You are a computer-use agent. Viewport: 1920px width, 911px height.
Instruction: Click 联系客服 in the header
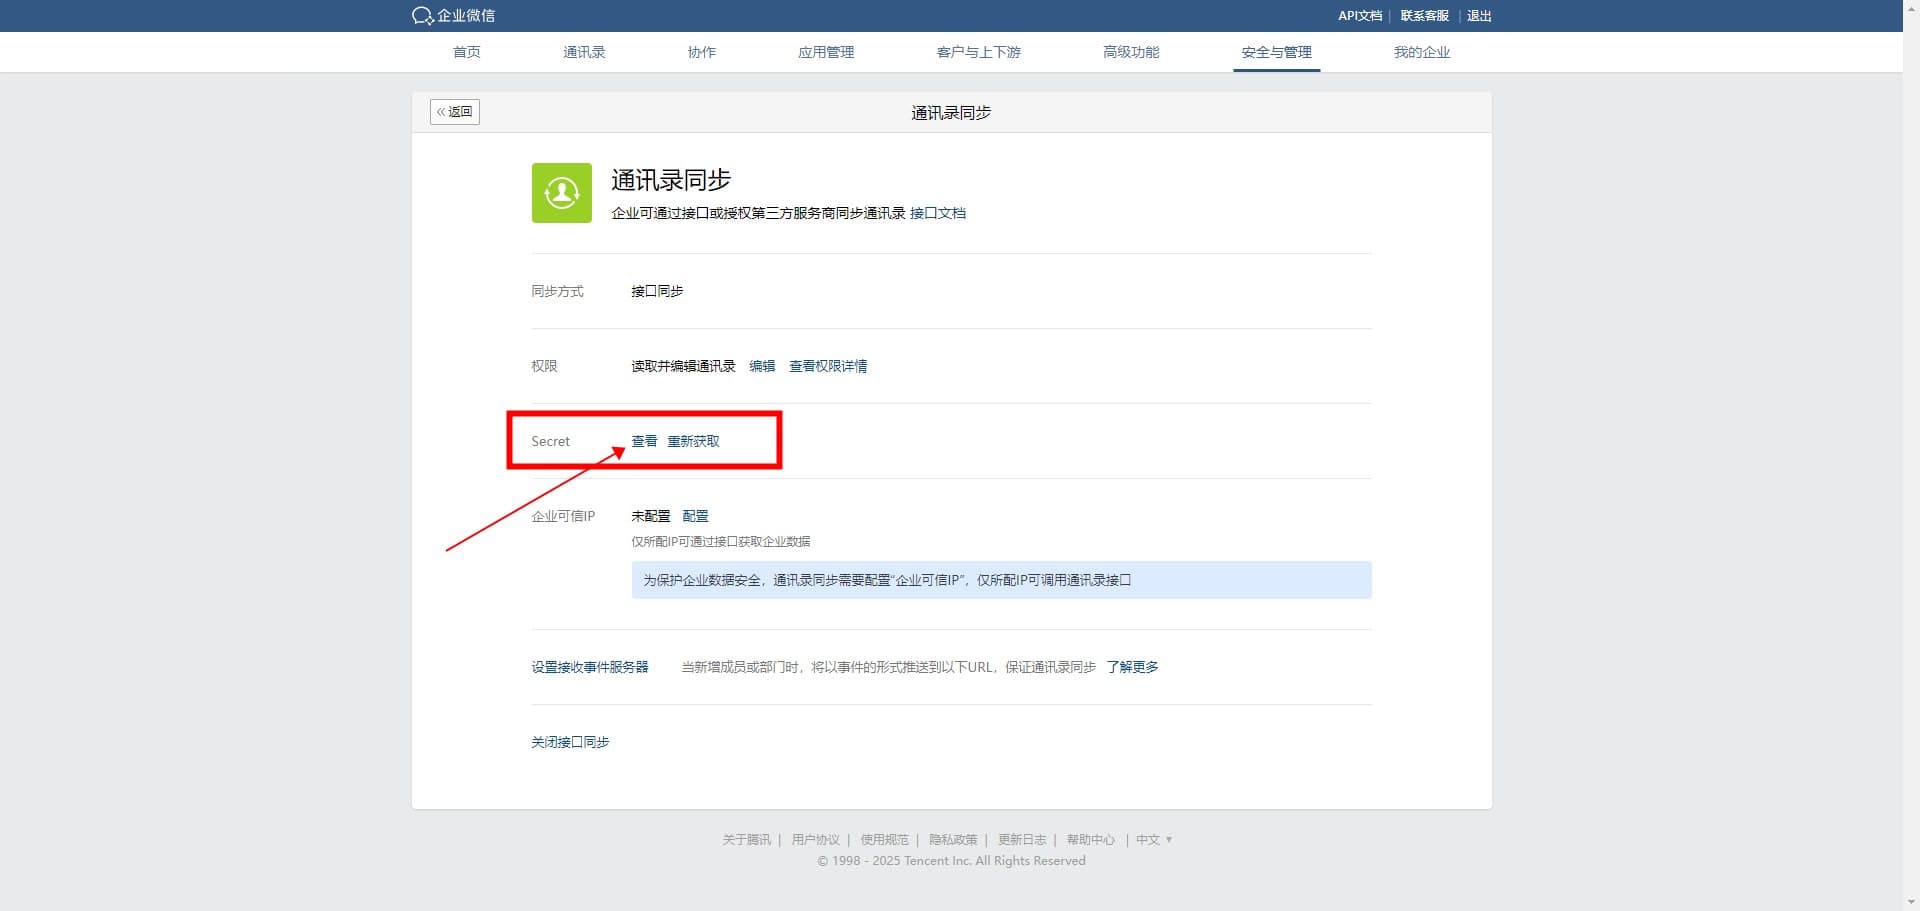1424,16
